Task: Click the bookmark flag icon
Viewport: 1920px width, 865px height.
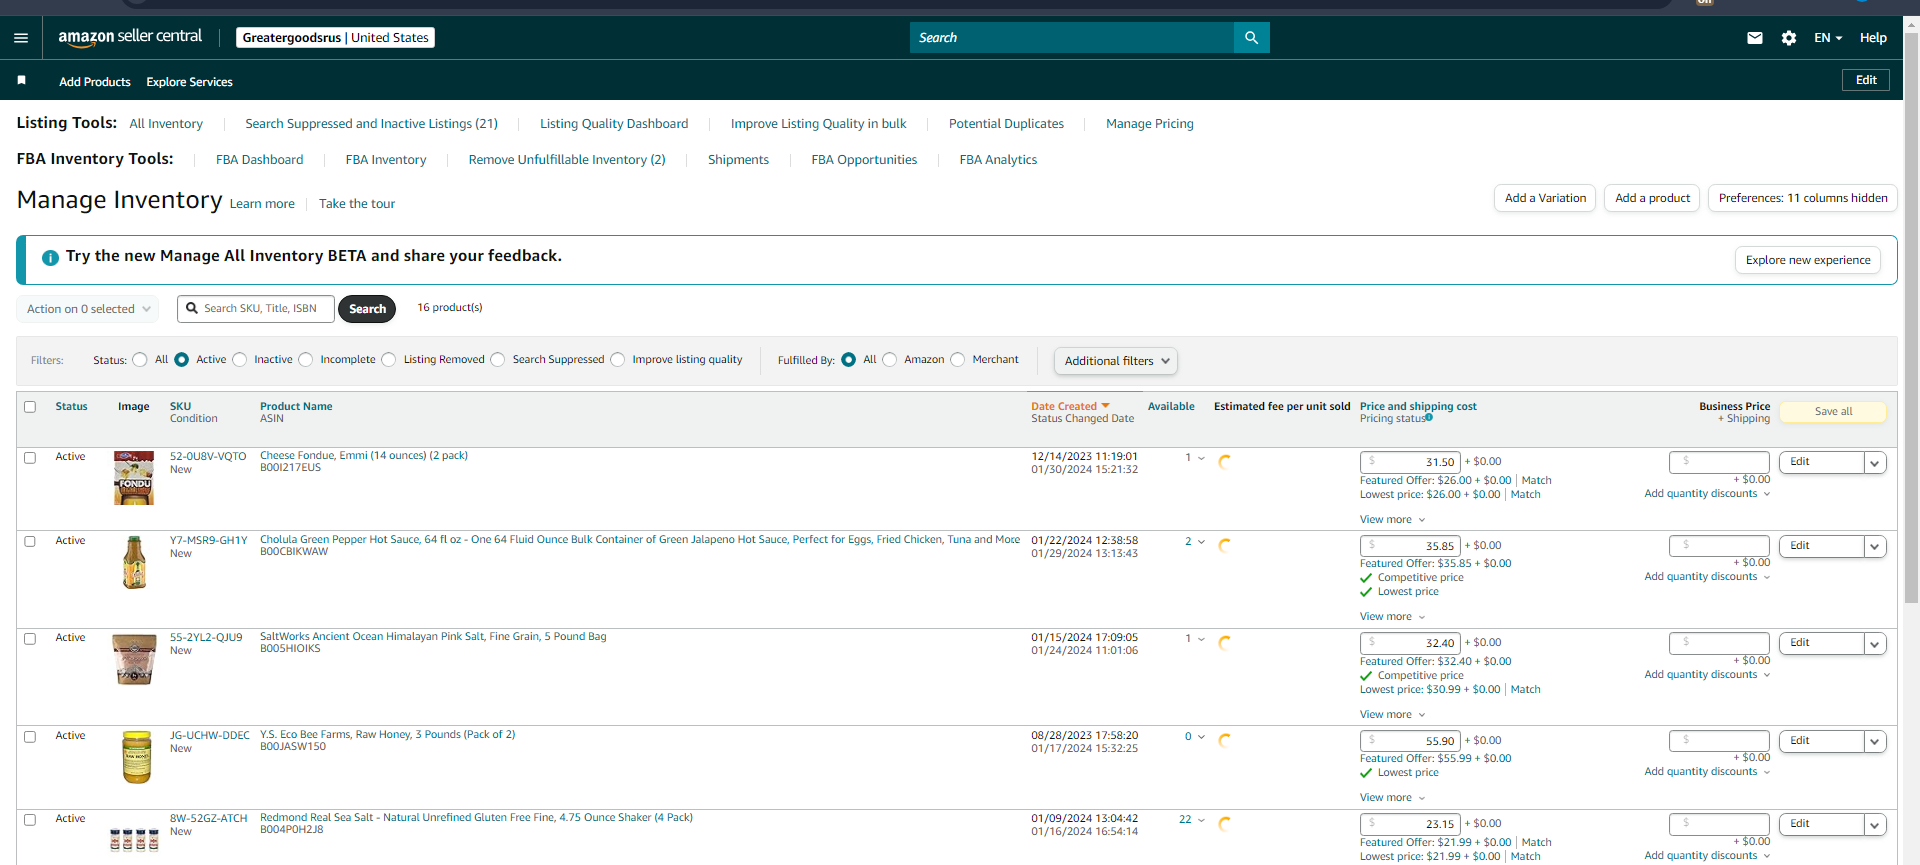Action: pyautogui.click(x=21, y=80)
